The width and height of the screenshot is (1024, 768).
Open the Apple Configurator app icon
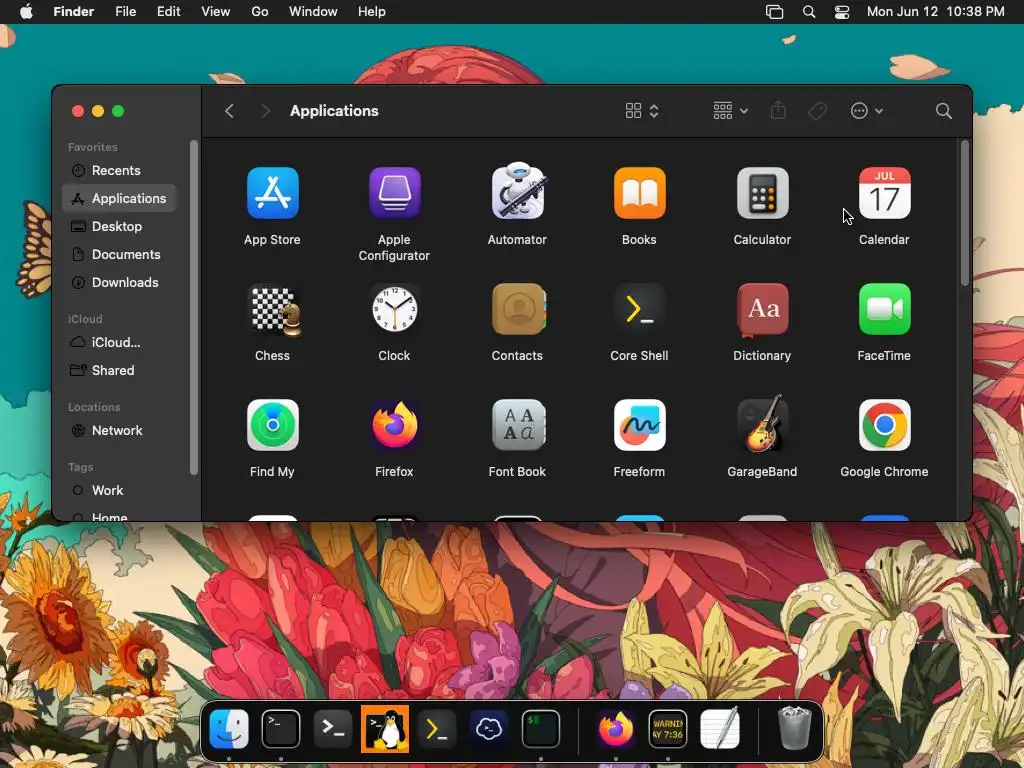(394, 193)
